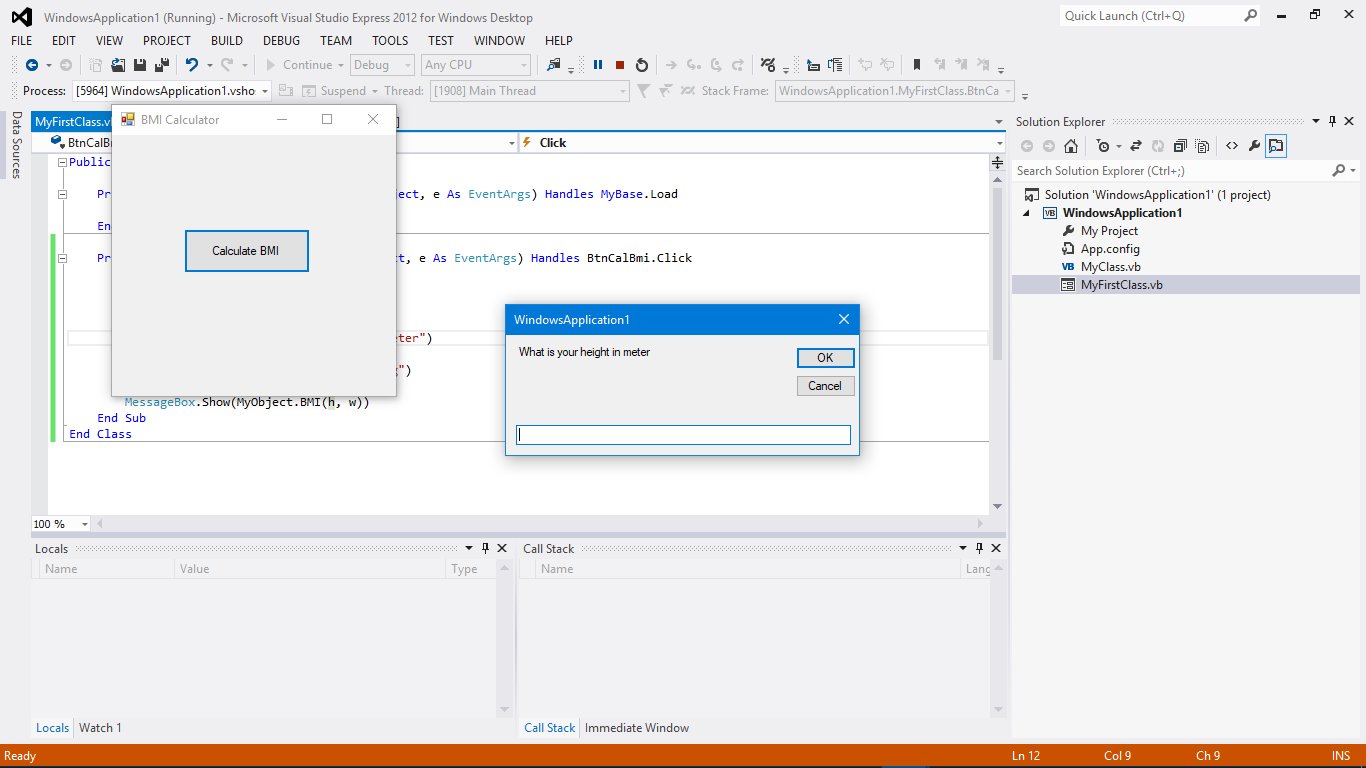Viewport: 1366px width, 768px height.
Task: Toggle auto-hide pin on Locals panel
Action: [486, 548]
